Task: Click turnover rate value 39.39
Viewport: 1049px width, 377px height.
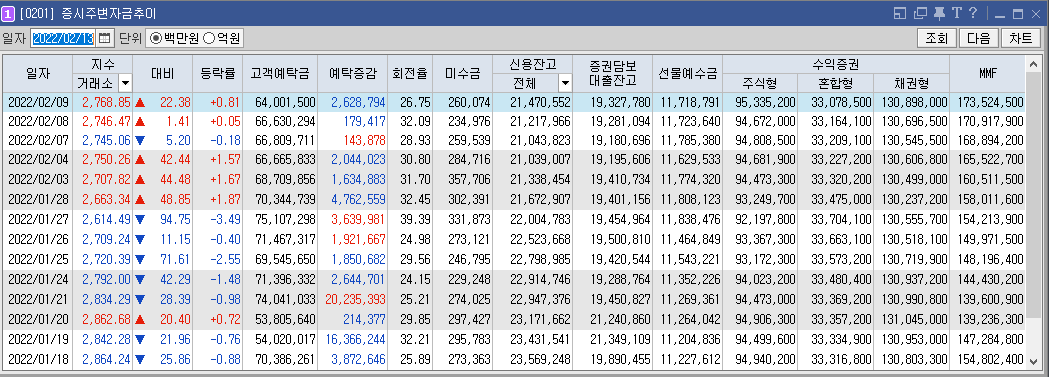Action: 415,219
